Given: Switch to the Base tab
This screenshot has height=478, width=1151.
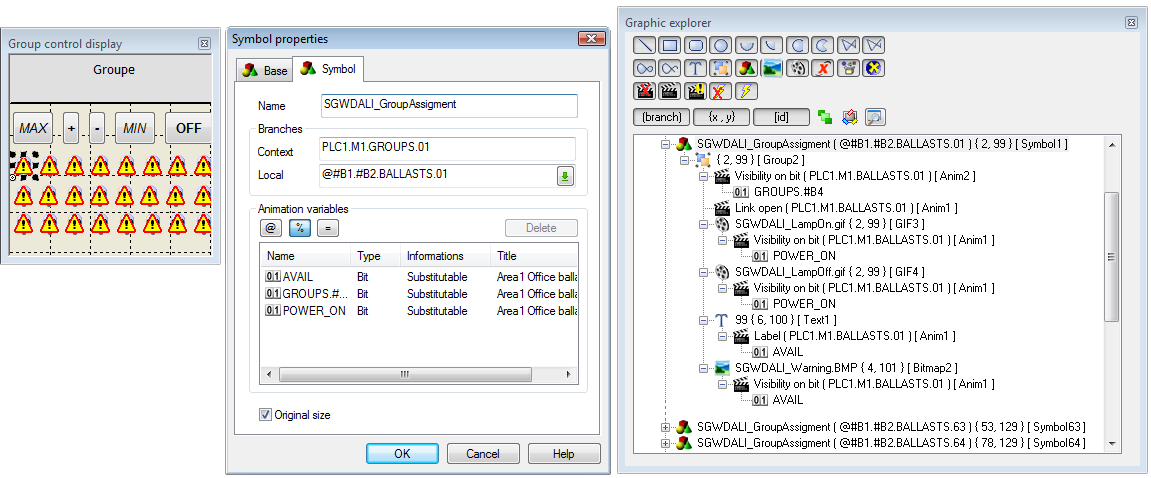Looking at the screenshot, I should click(x=264, y=70).
